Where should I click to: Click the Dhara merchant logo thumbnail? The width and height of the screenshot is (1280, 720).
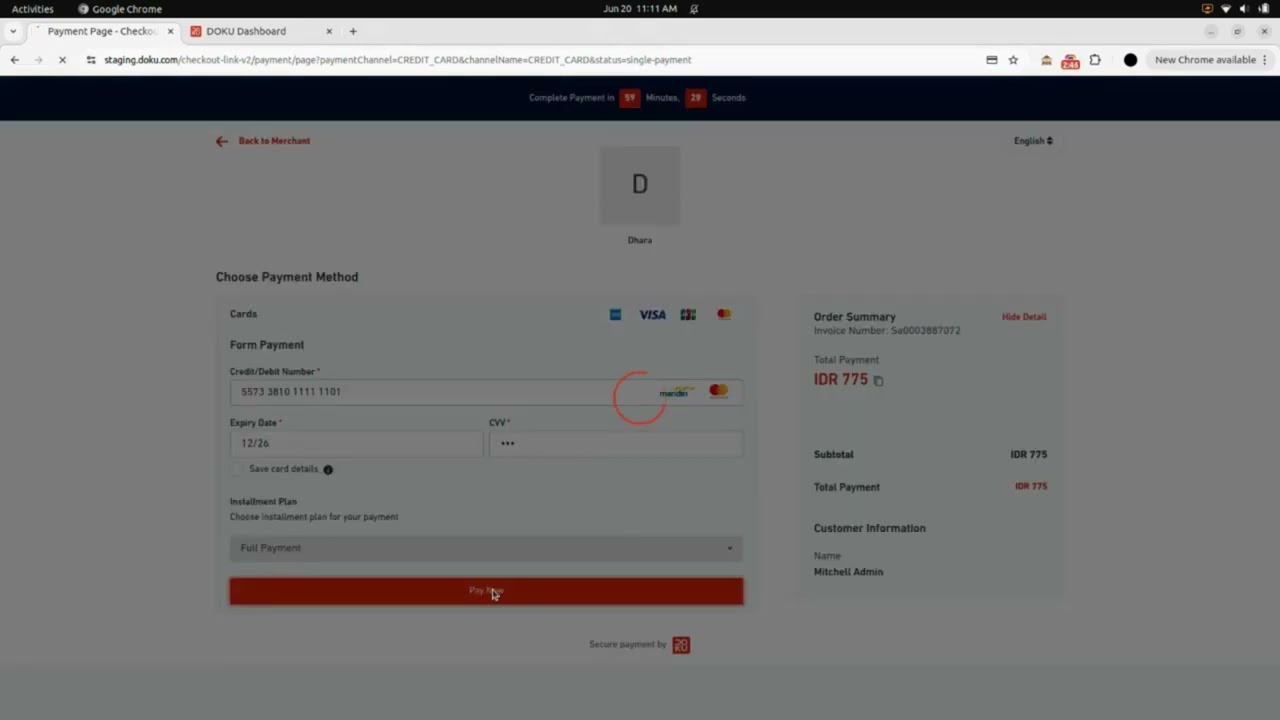(x=640, y=185)
